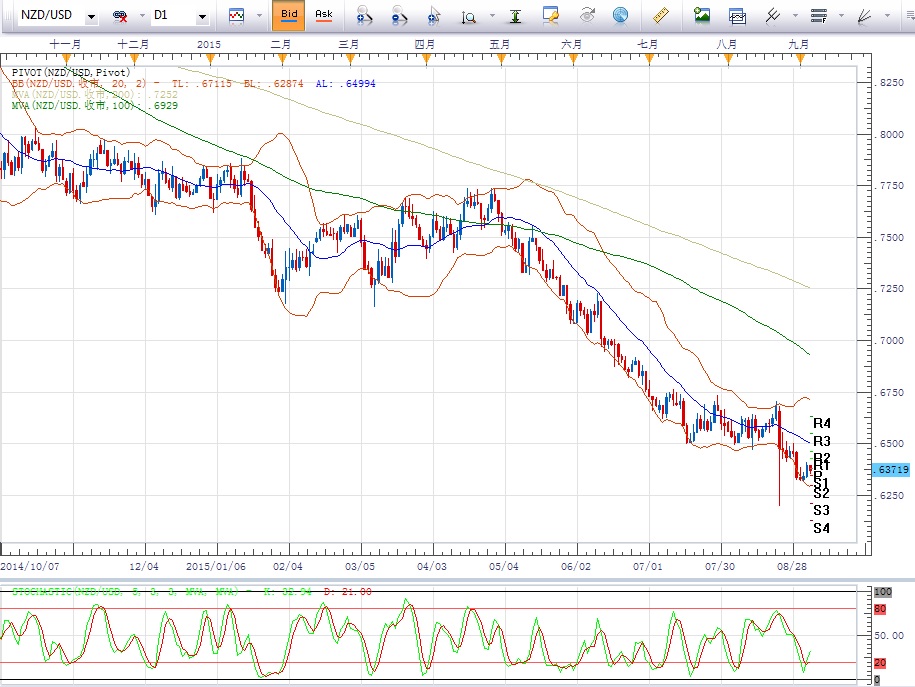Click the STOCHASTIC indicator label
915x687 pixels.
(125, 592)
